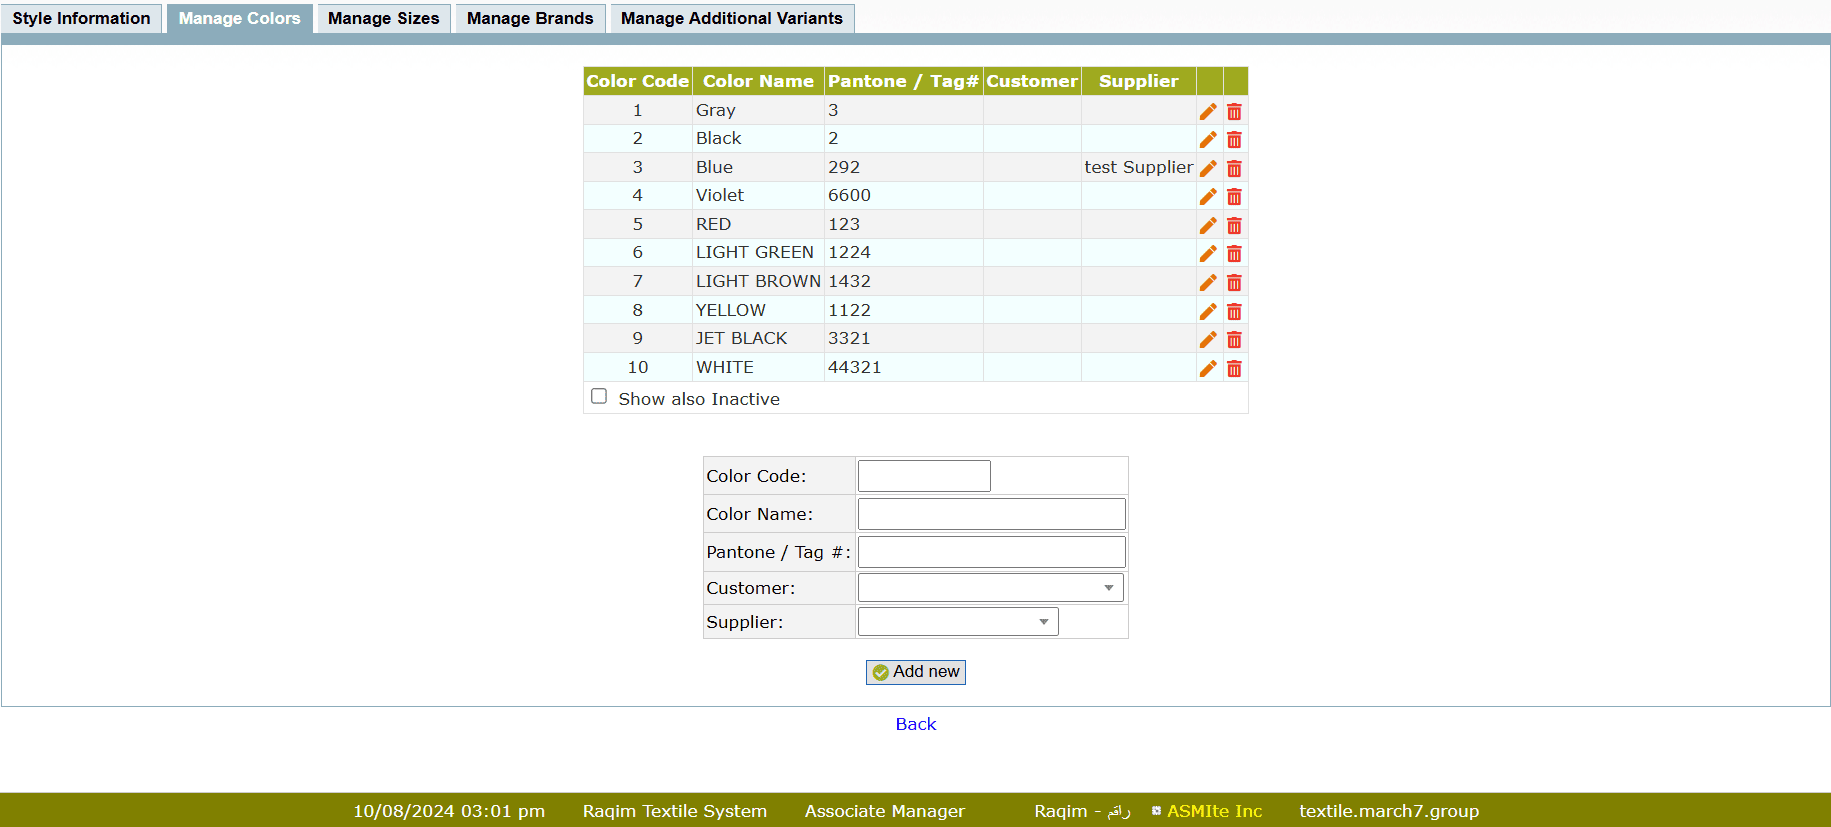Screen dimensions: 1831x827
Task: Remove the LIGHT BROWN color
Action: tap(1234, 283)
